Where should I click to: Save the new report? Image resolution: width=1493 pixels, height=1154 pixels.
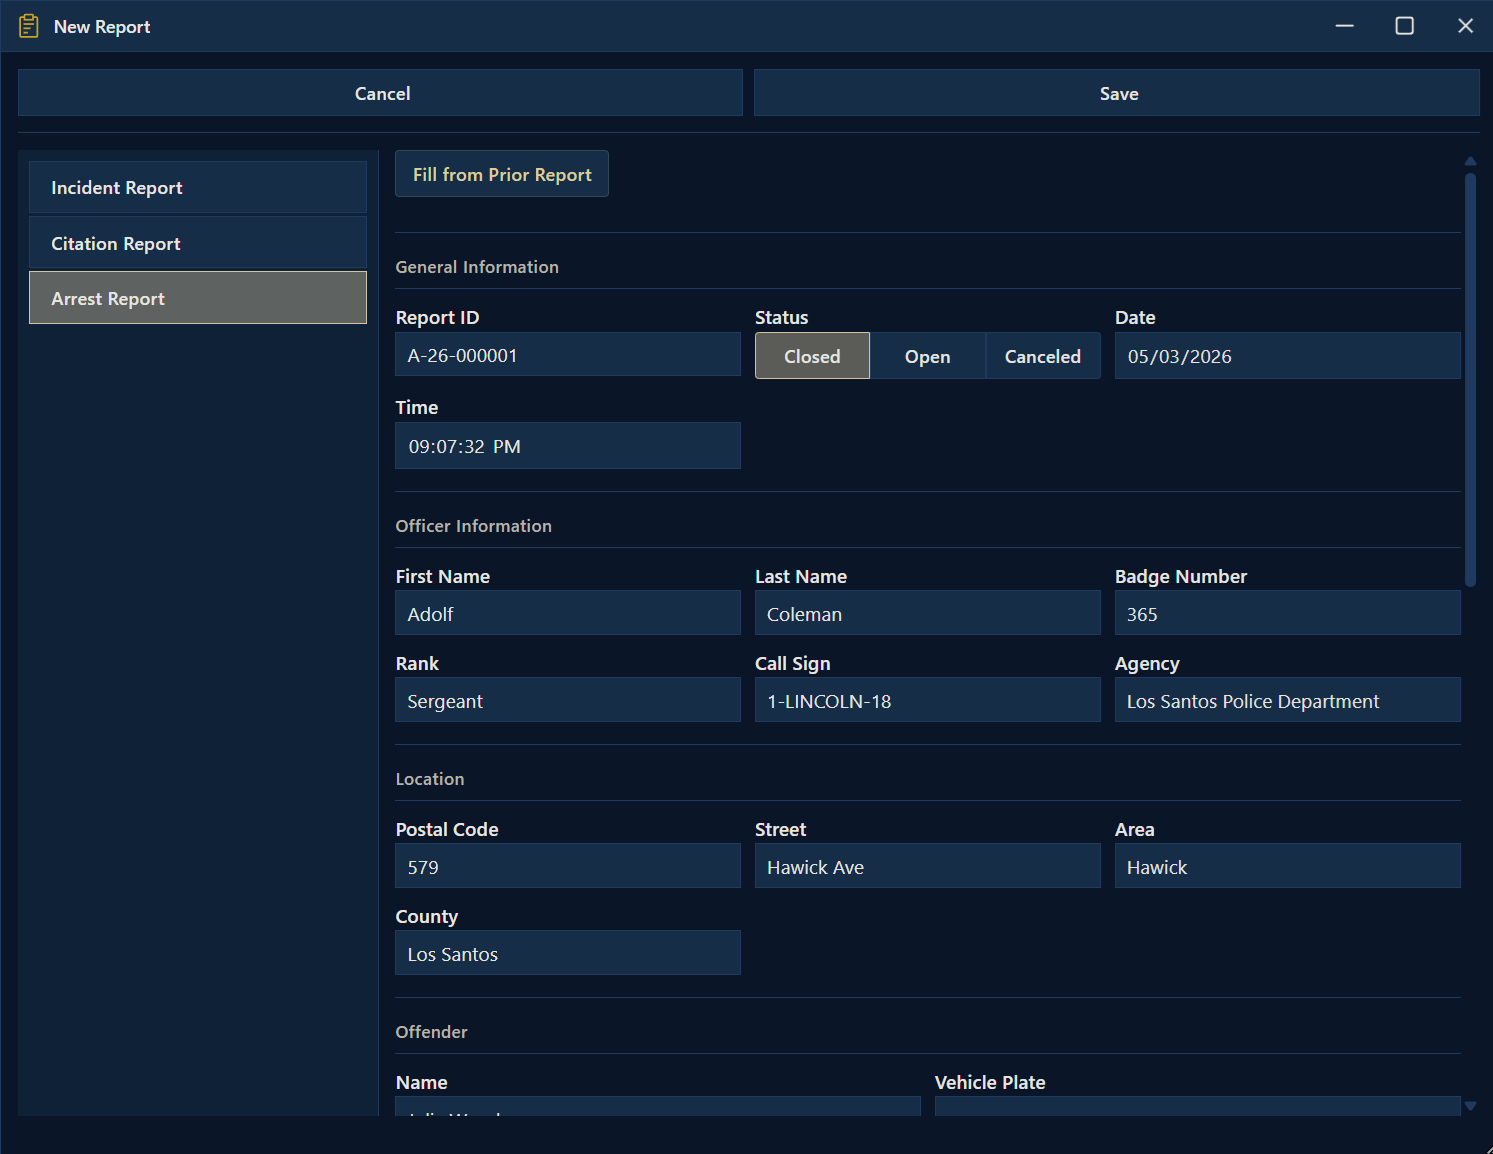pyautogui.click(x=1116, y=93)
